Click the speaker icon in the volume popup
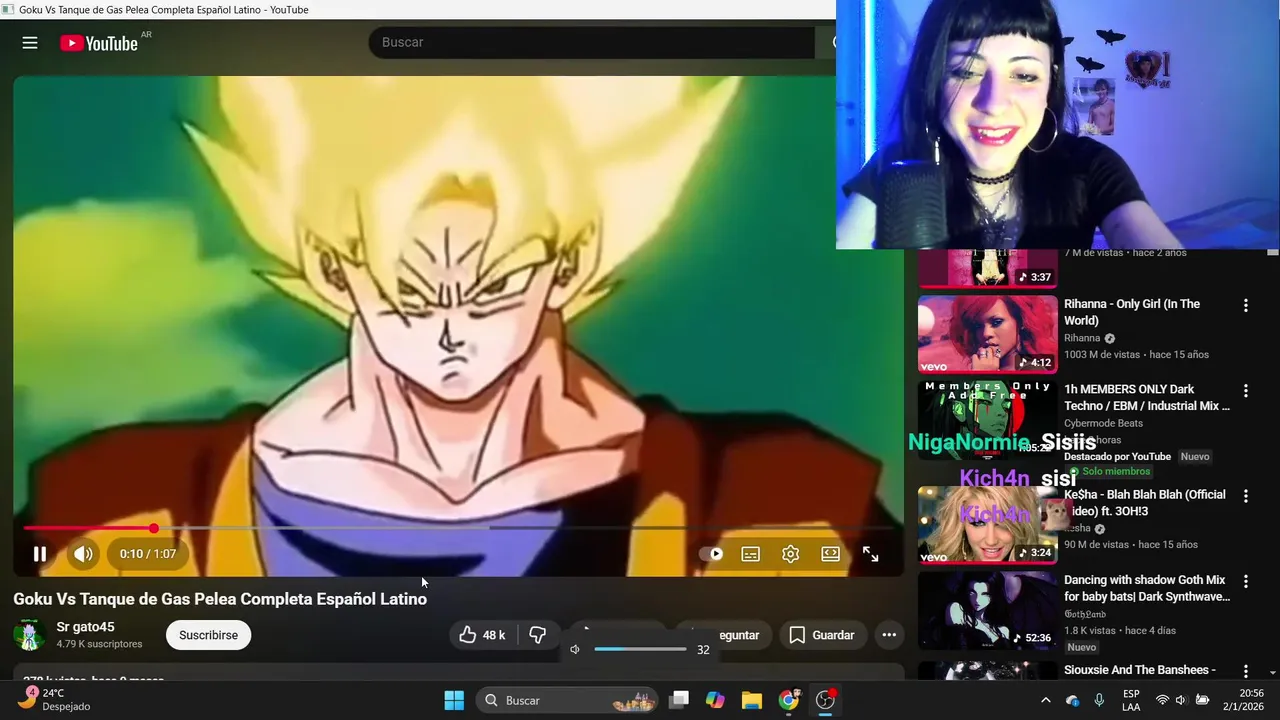The width and height of the screenshot is (1280, 720). pyautogui.click(x=575, y=650)
